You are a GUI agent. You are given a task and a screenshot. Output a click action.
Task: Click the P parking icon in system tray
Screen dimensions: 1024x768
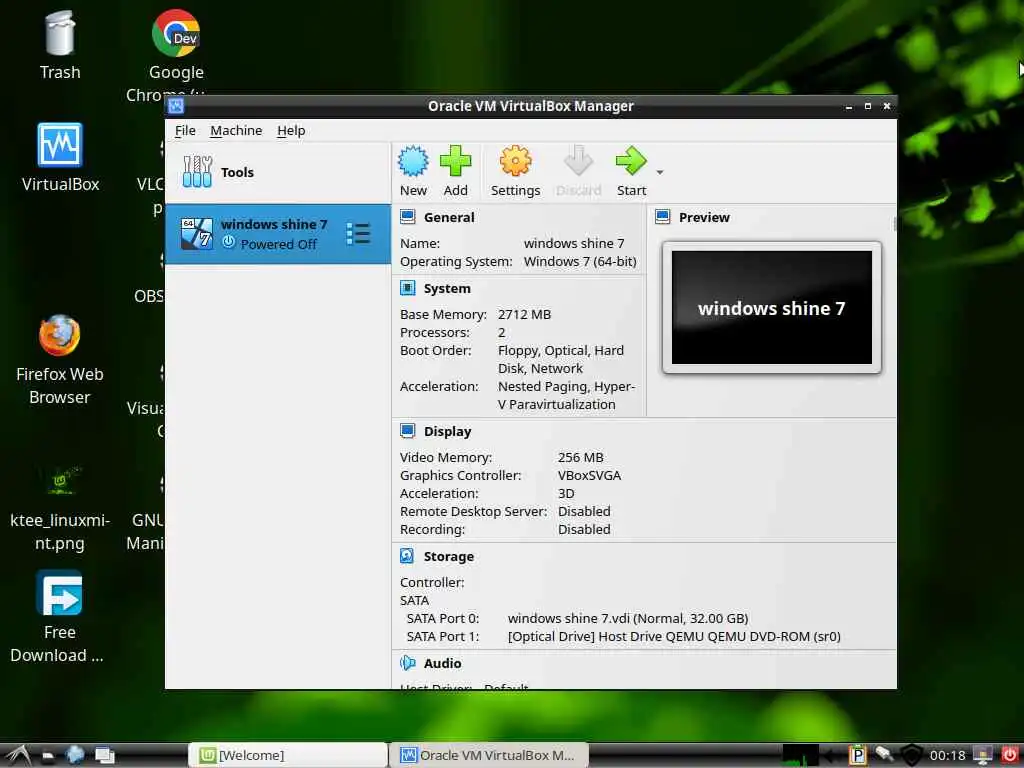[x=857, y=756]
